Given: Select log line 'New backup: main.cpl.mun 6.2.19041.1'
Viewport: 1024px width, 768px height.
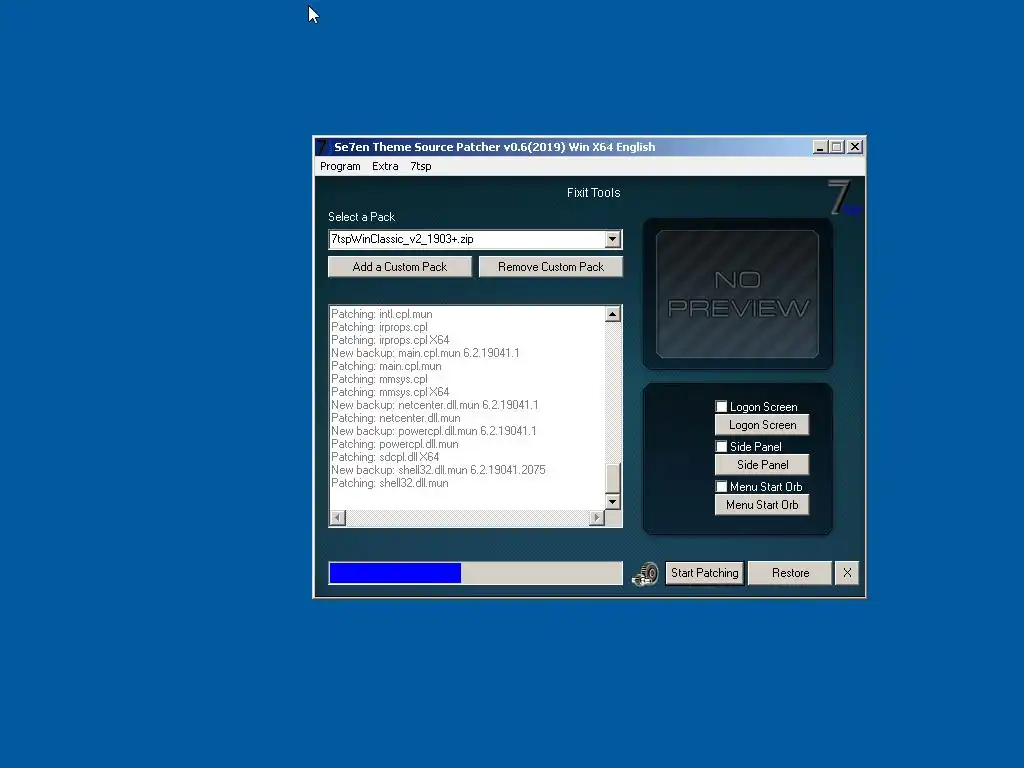Looking at the screenshot, I should coord(425,353).
